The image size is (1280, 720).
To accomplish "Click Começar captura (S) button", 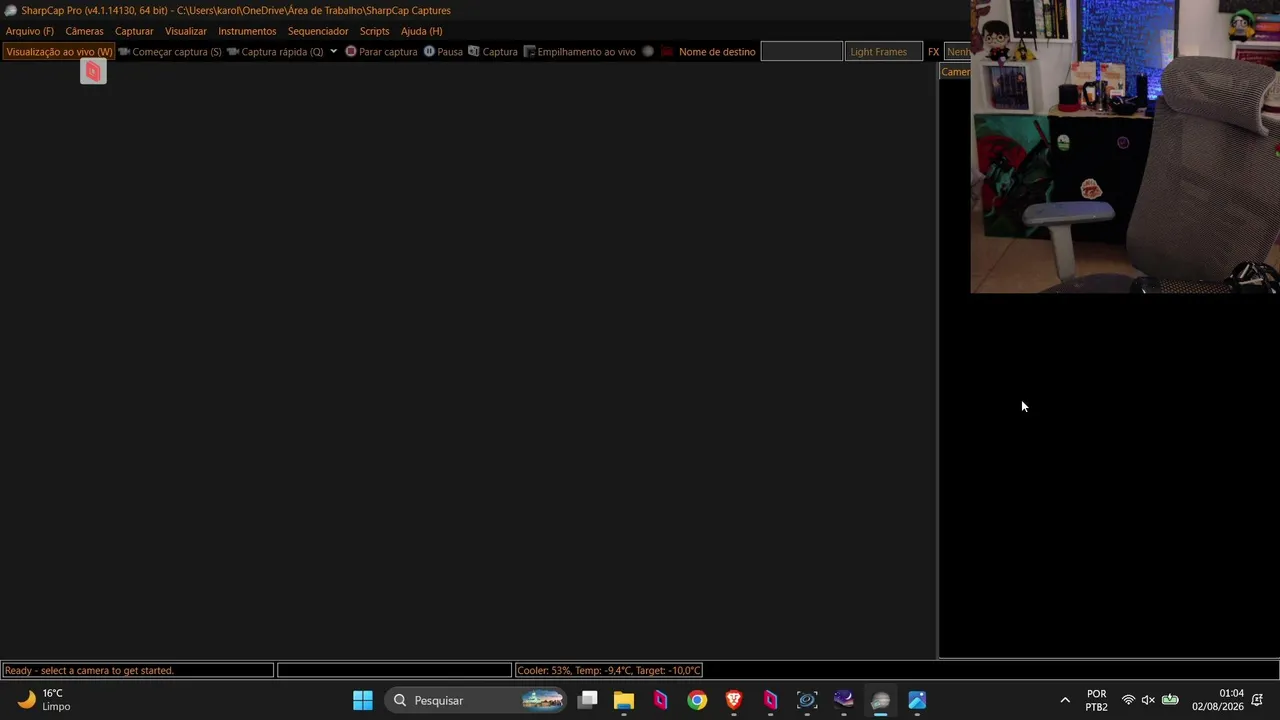I will (x=170, y=52).
